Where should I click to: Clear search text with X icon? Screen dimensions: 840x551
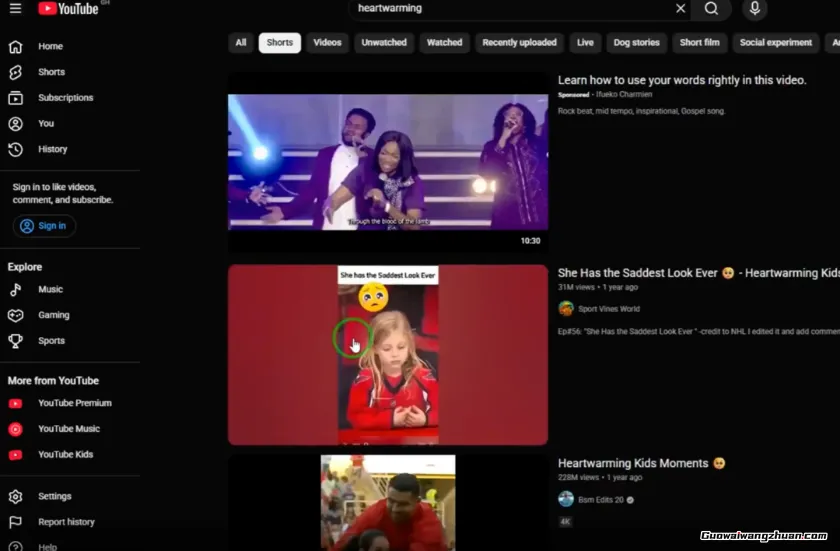point(680,8)
